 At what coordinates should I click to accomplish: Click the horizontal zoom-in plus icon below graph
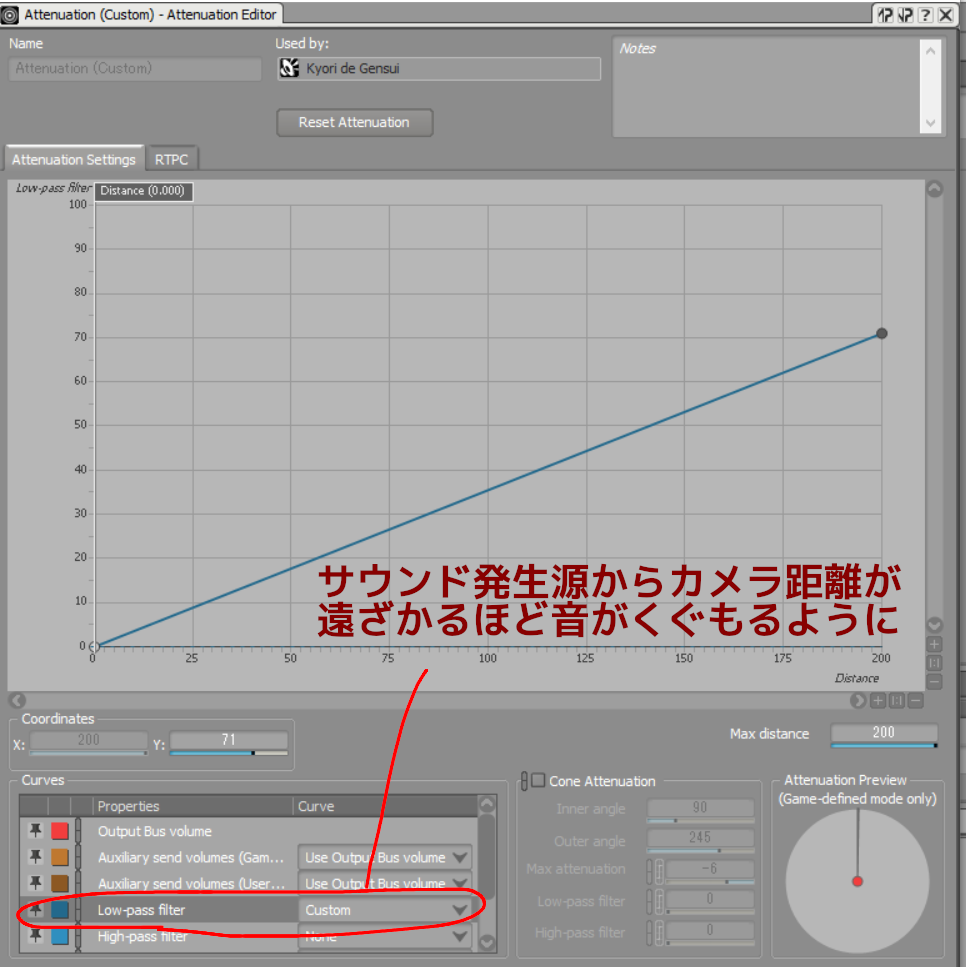tap(878, 701)
